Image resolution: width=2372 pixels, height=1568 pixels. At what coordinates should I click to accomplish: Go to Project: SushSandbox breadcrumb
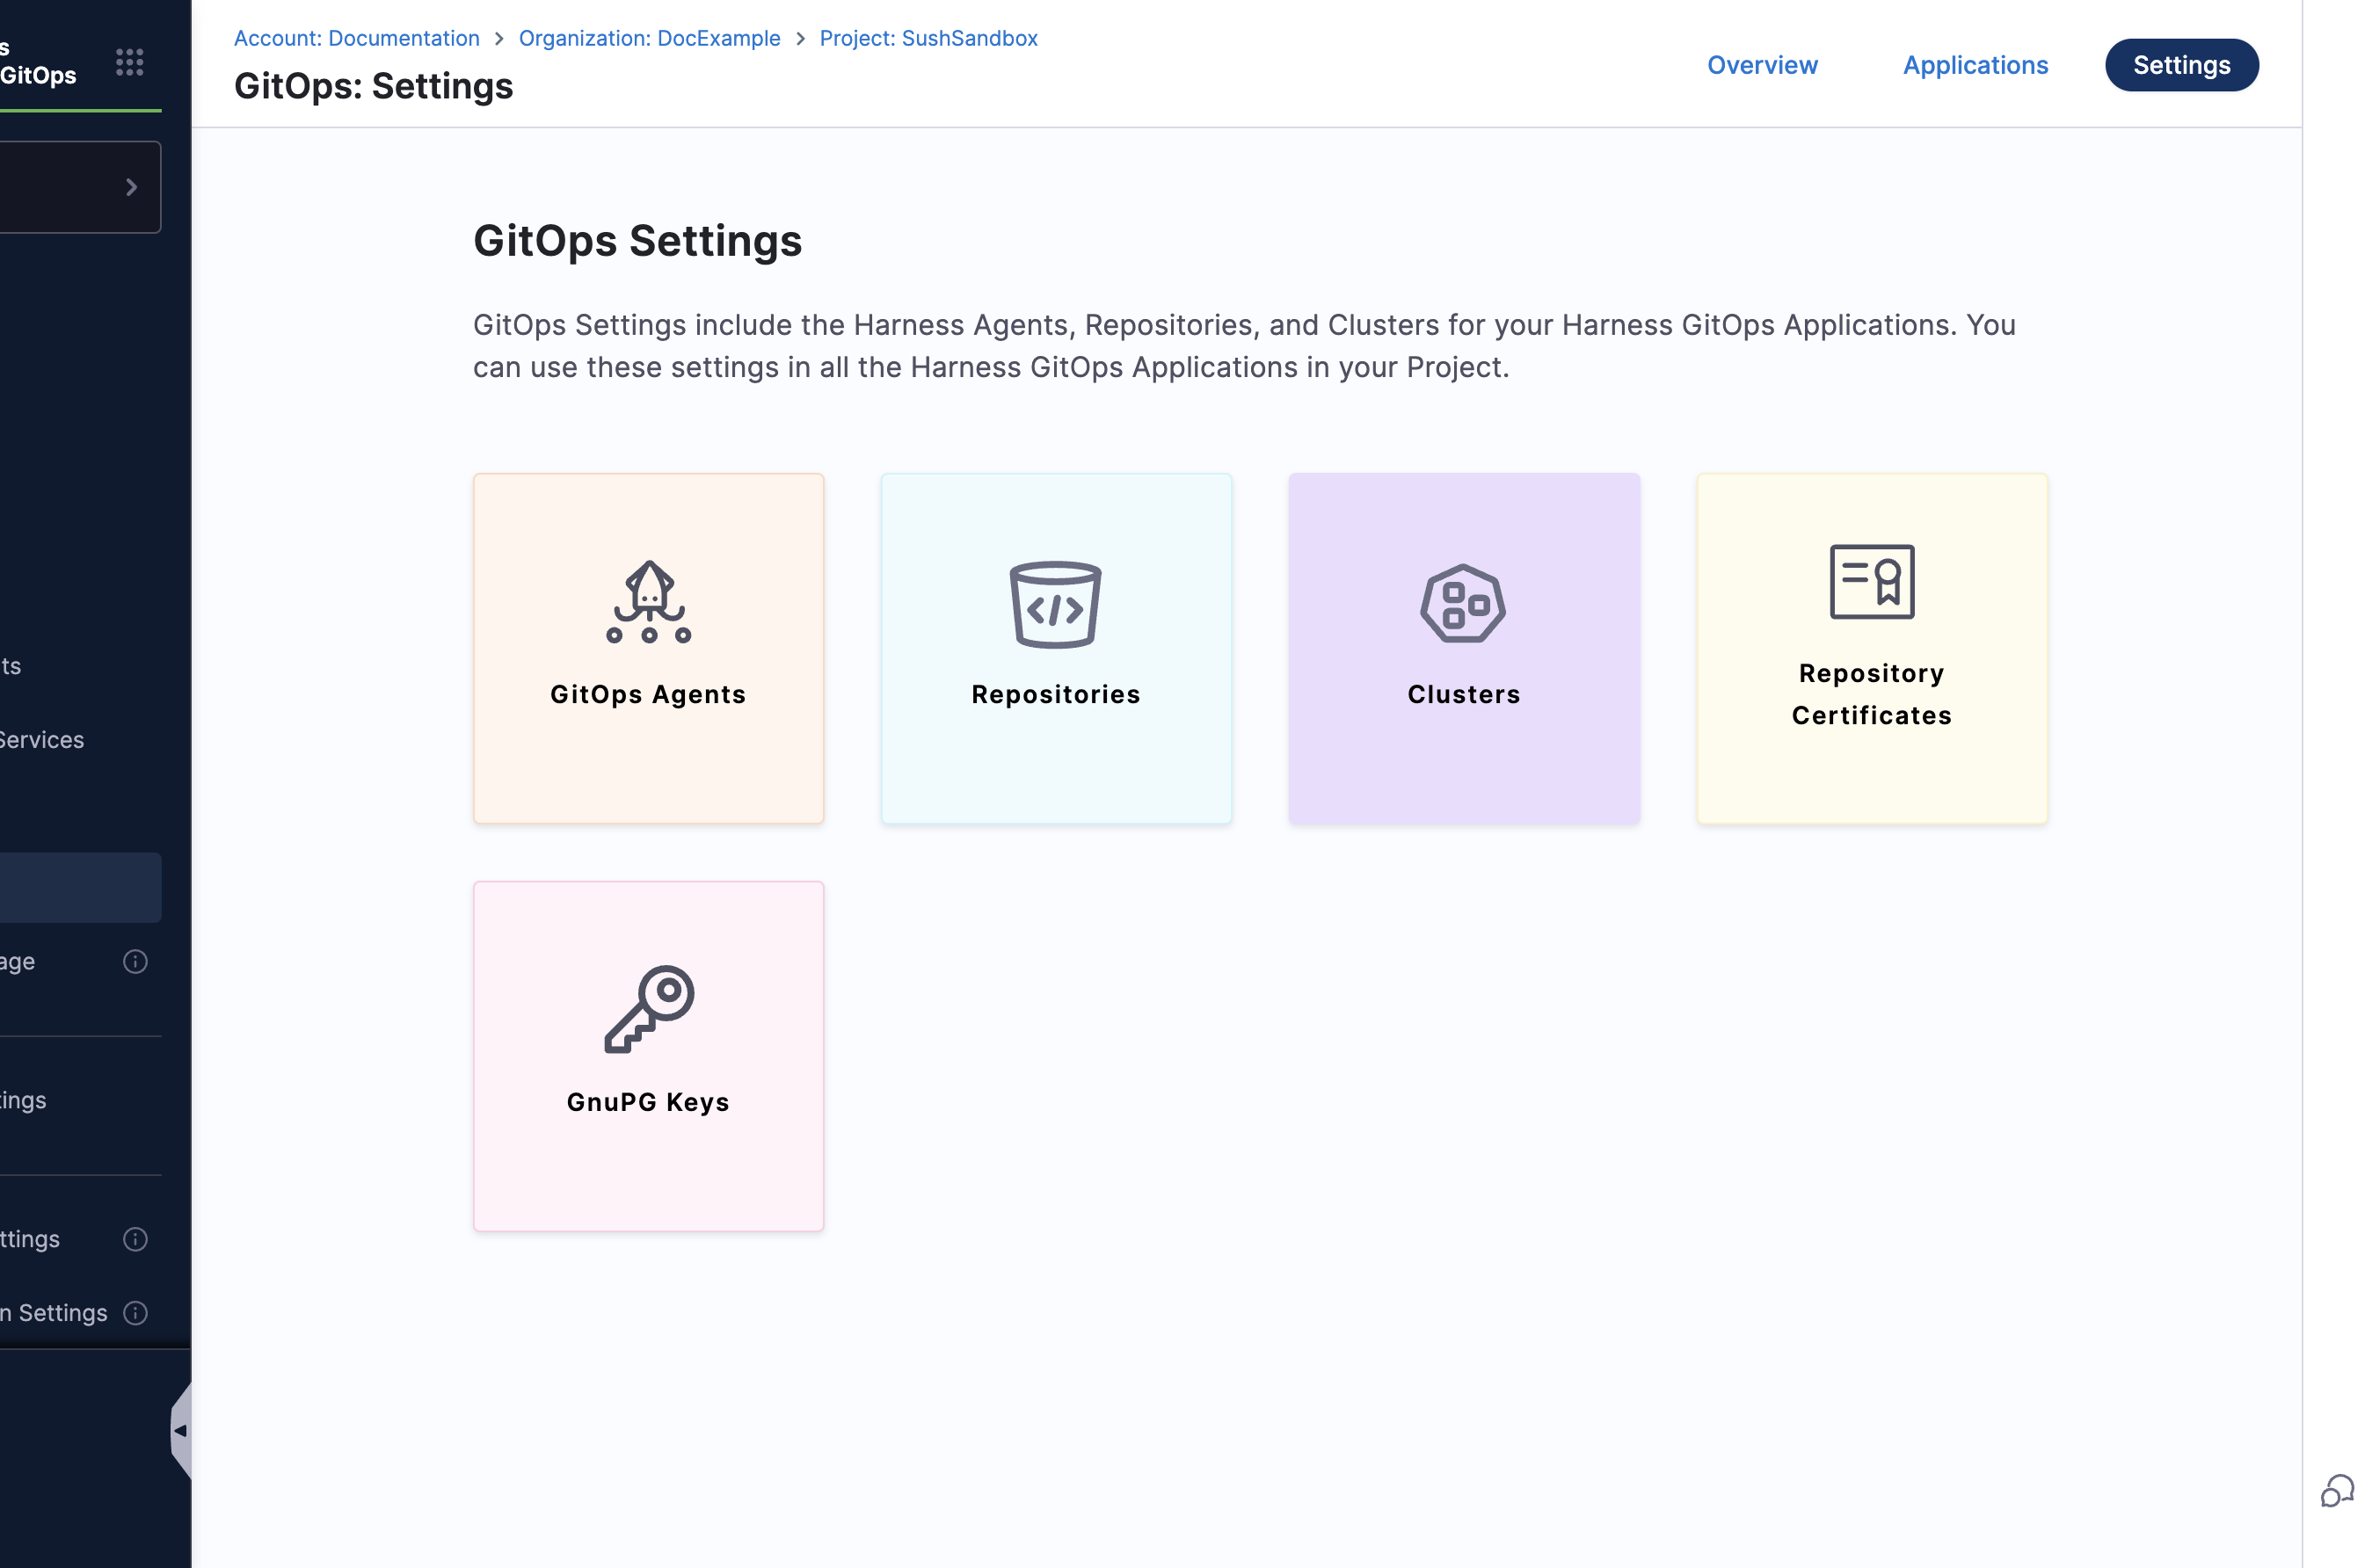928,38
